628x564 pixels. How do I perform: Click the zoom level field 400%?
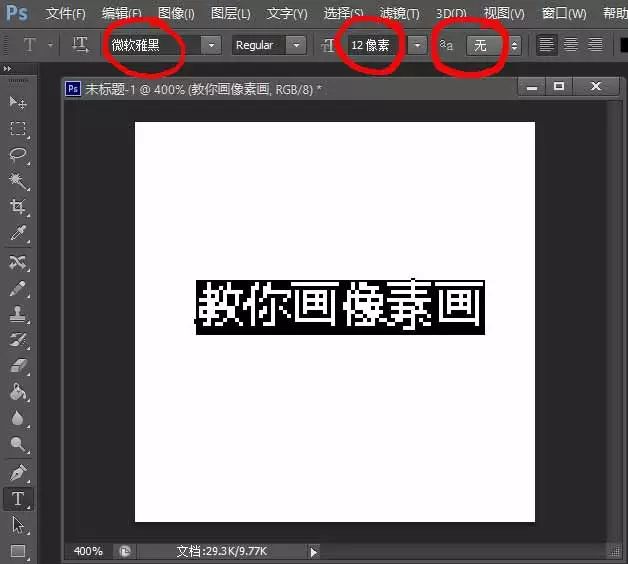pyautogui.click(x=88, y=552)
